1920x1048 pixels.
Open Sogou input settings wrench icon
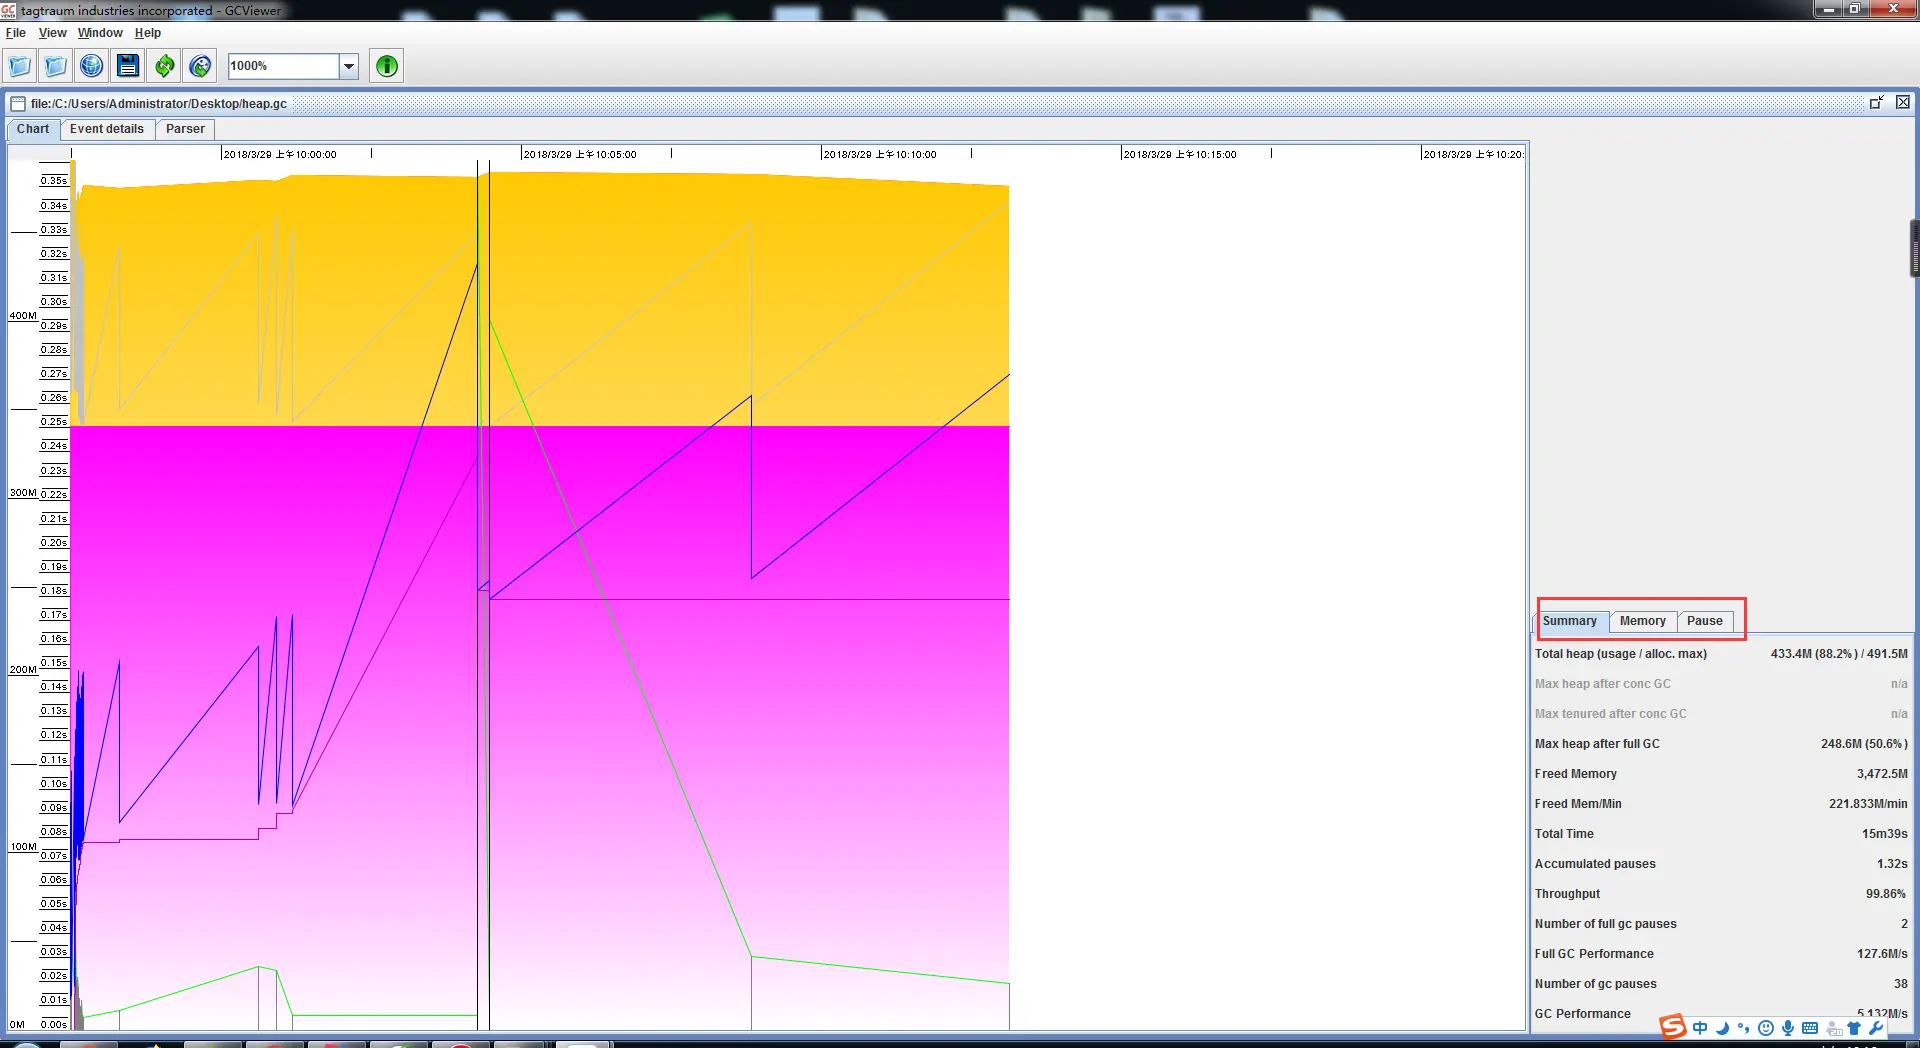(1876, 1028)
